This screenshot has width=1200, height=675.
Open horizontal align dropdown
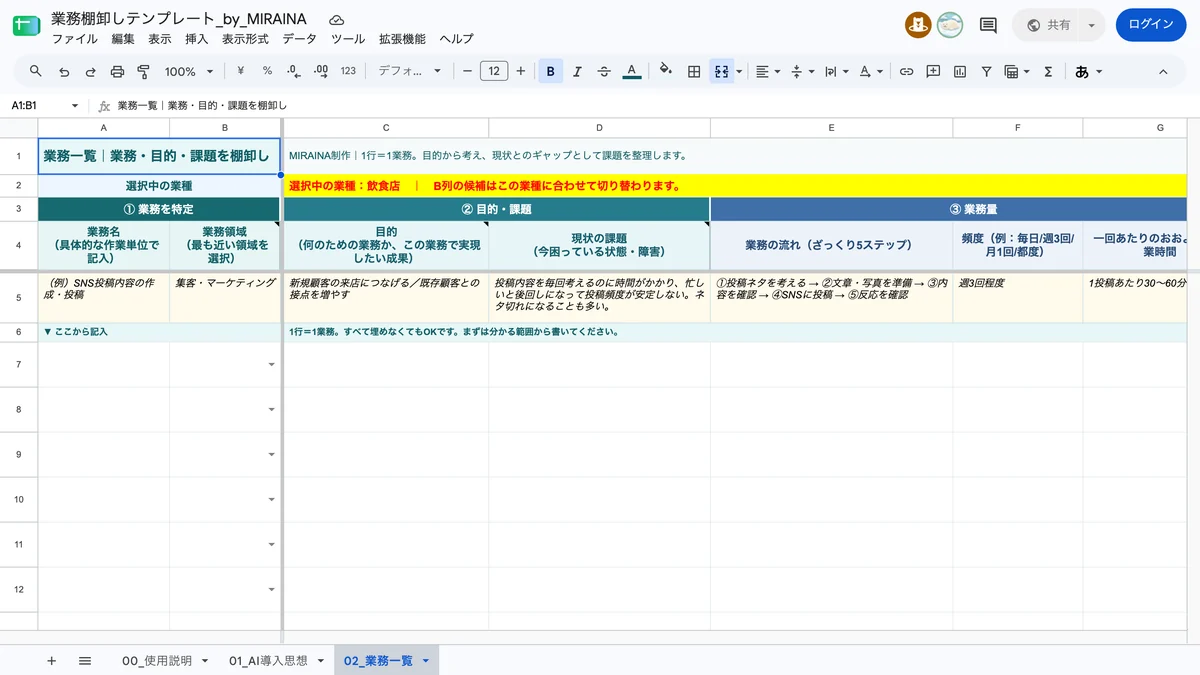pos(768,71)
